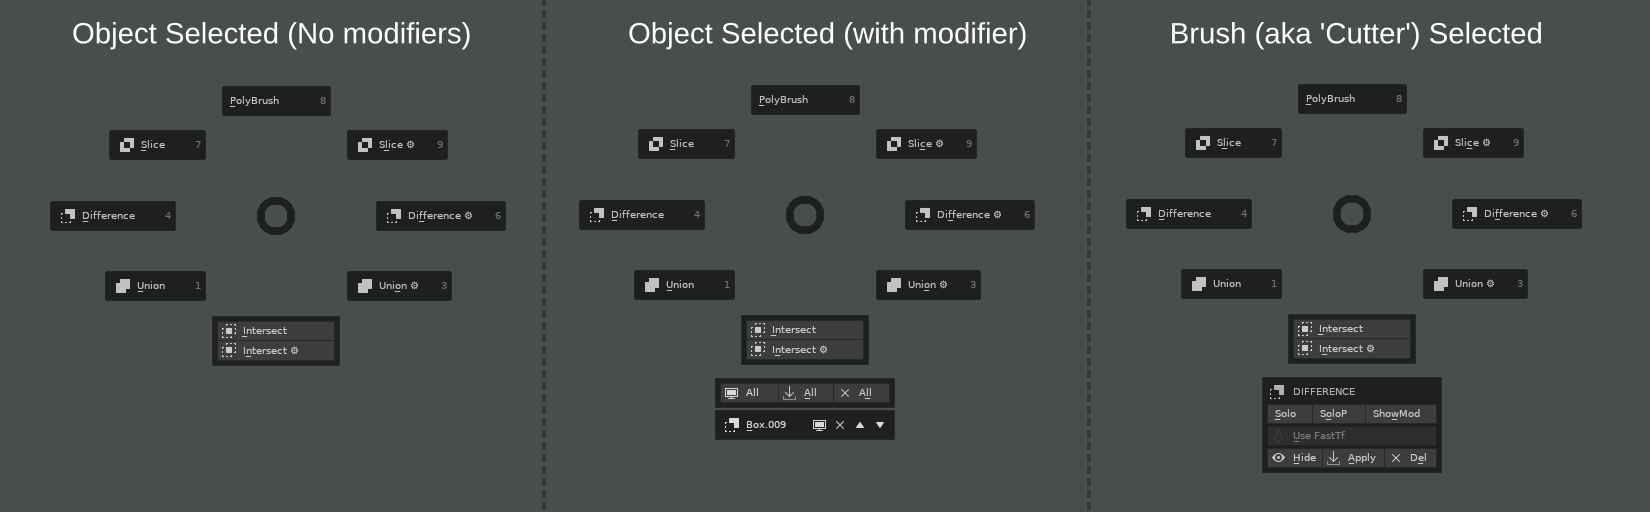1650x512 pixels.
Task: Click the download-arrow icon beside Apply
Action: 1333,458
